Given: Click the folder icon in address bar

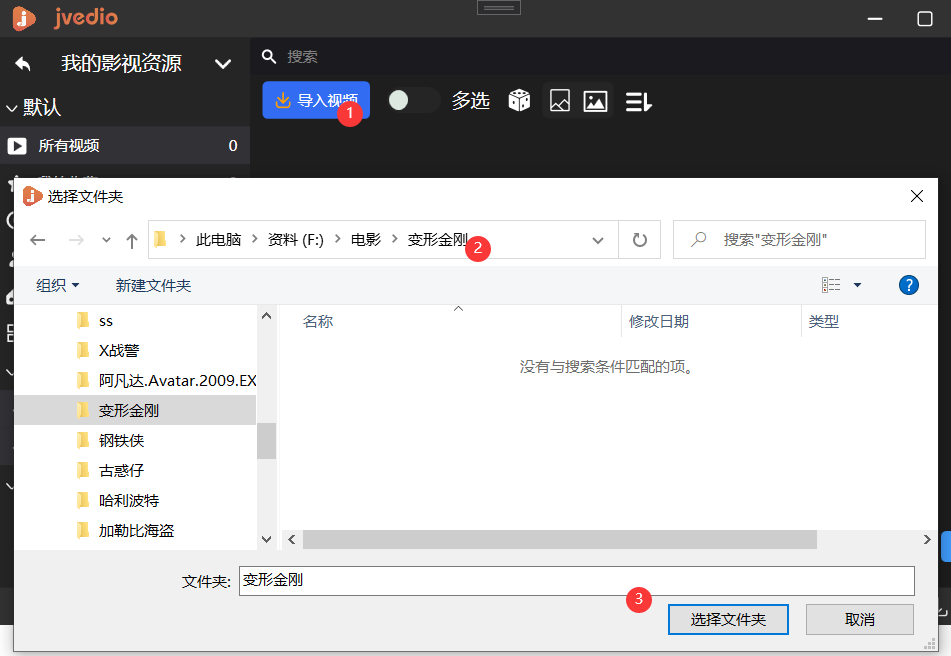Looking at the screenshot, I should [160, 239].
